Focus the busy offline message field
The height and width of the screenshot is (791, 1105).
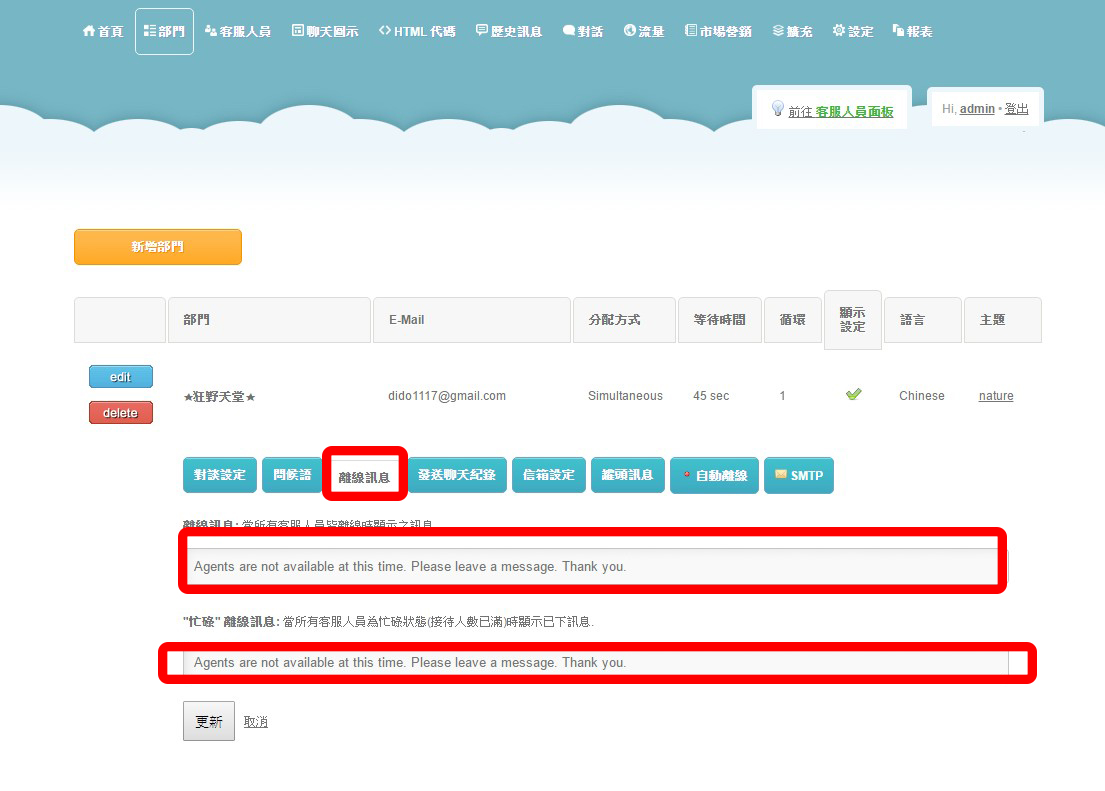pyautogui.click(x=596, y=663)
